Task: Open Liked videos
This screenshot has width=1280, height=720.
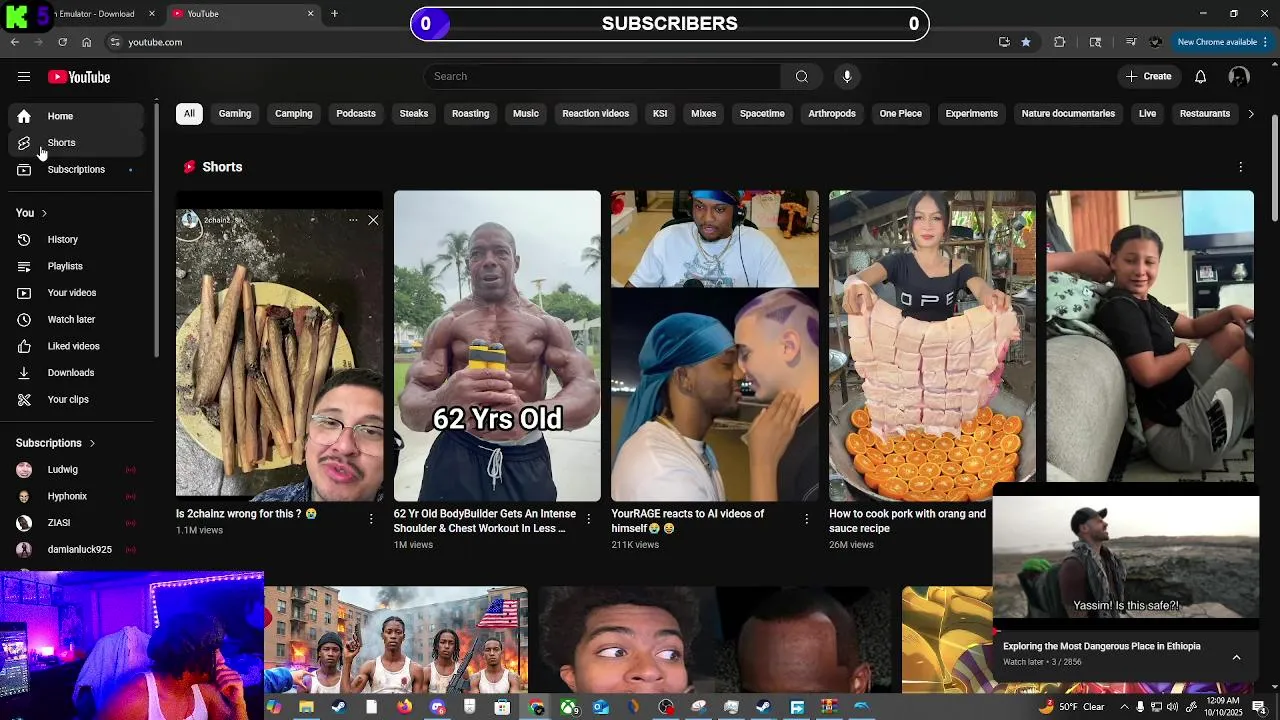Action: coord(76,346)
